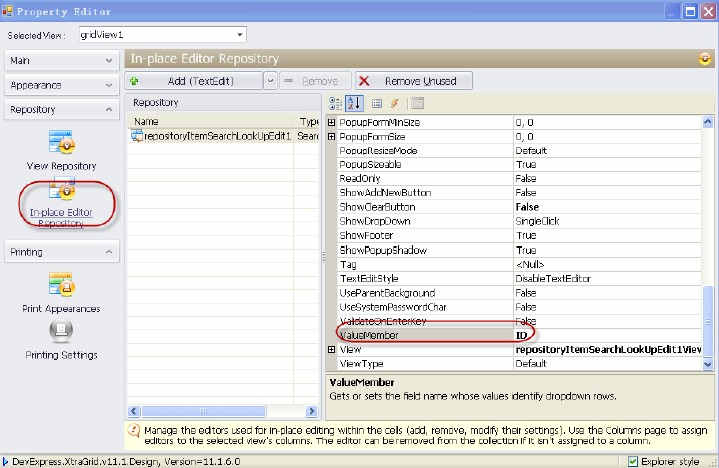Select ShowClearButton property
Viewport: 719px width, 468px height.
519,207
